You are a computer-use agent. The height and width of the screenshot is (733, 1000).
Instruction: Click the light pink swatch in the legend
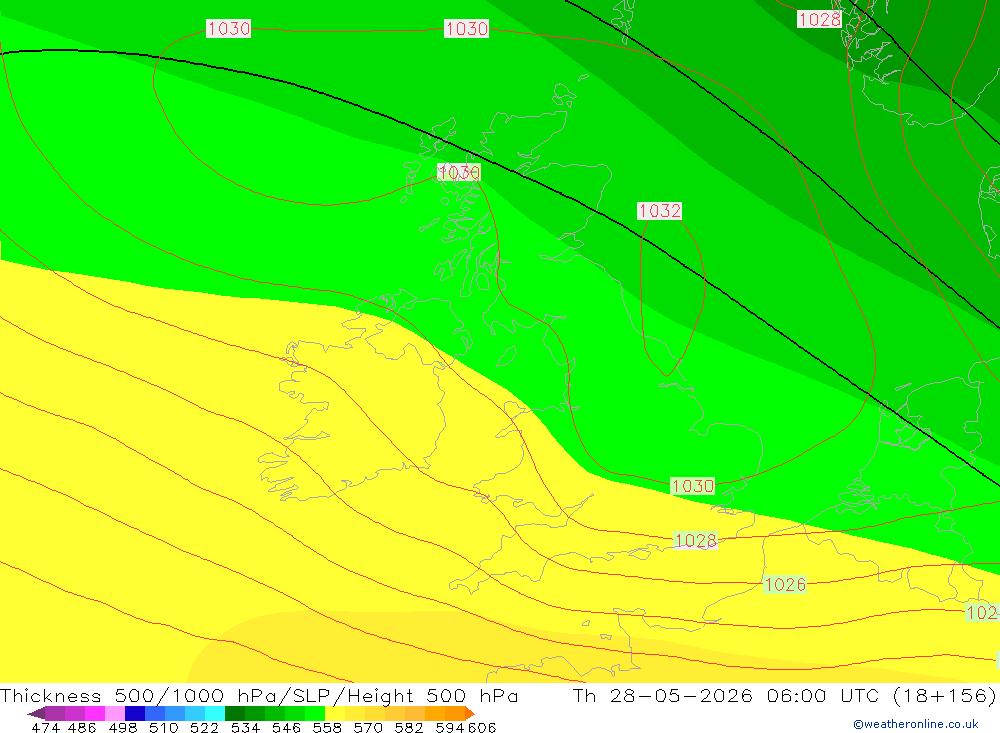click(x=115, y=713)
